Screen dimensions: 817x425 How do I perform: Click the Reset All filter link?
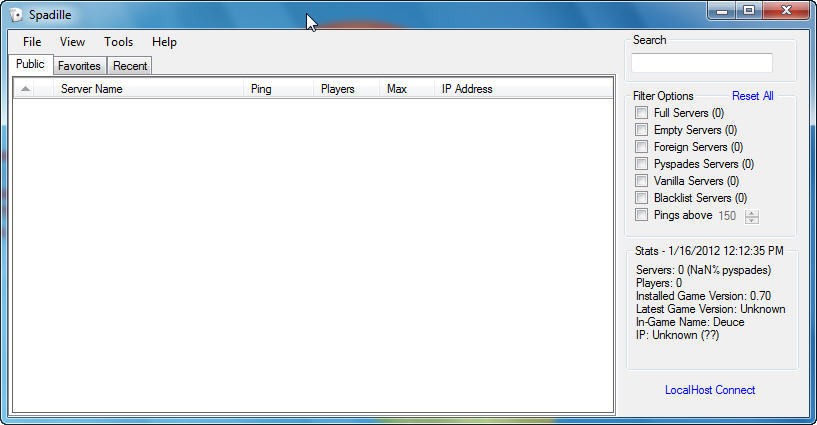coord(752,96)
